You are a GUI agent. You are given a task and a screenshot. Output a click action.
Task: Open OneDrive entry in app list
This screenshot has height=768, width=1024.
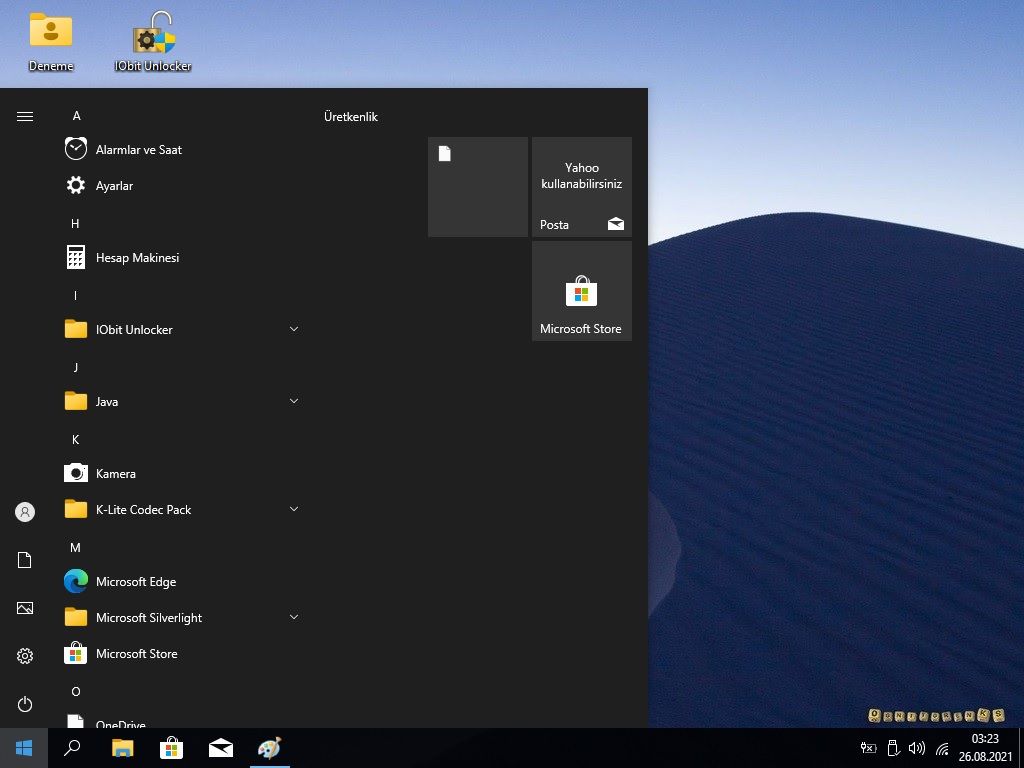[183, 721]
